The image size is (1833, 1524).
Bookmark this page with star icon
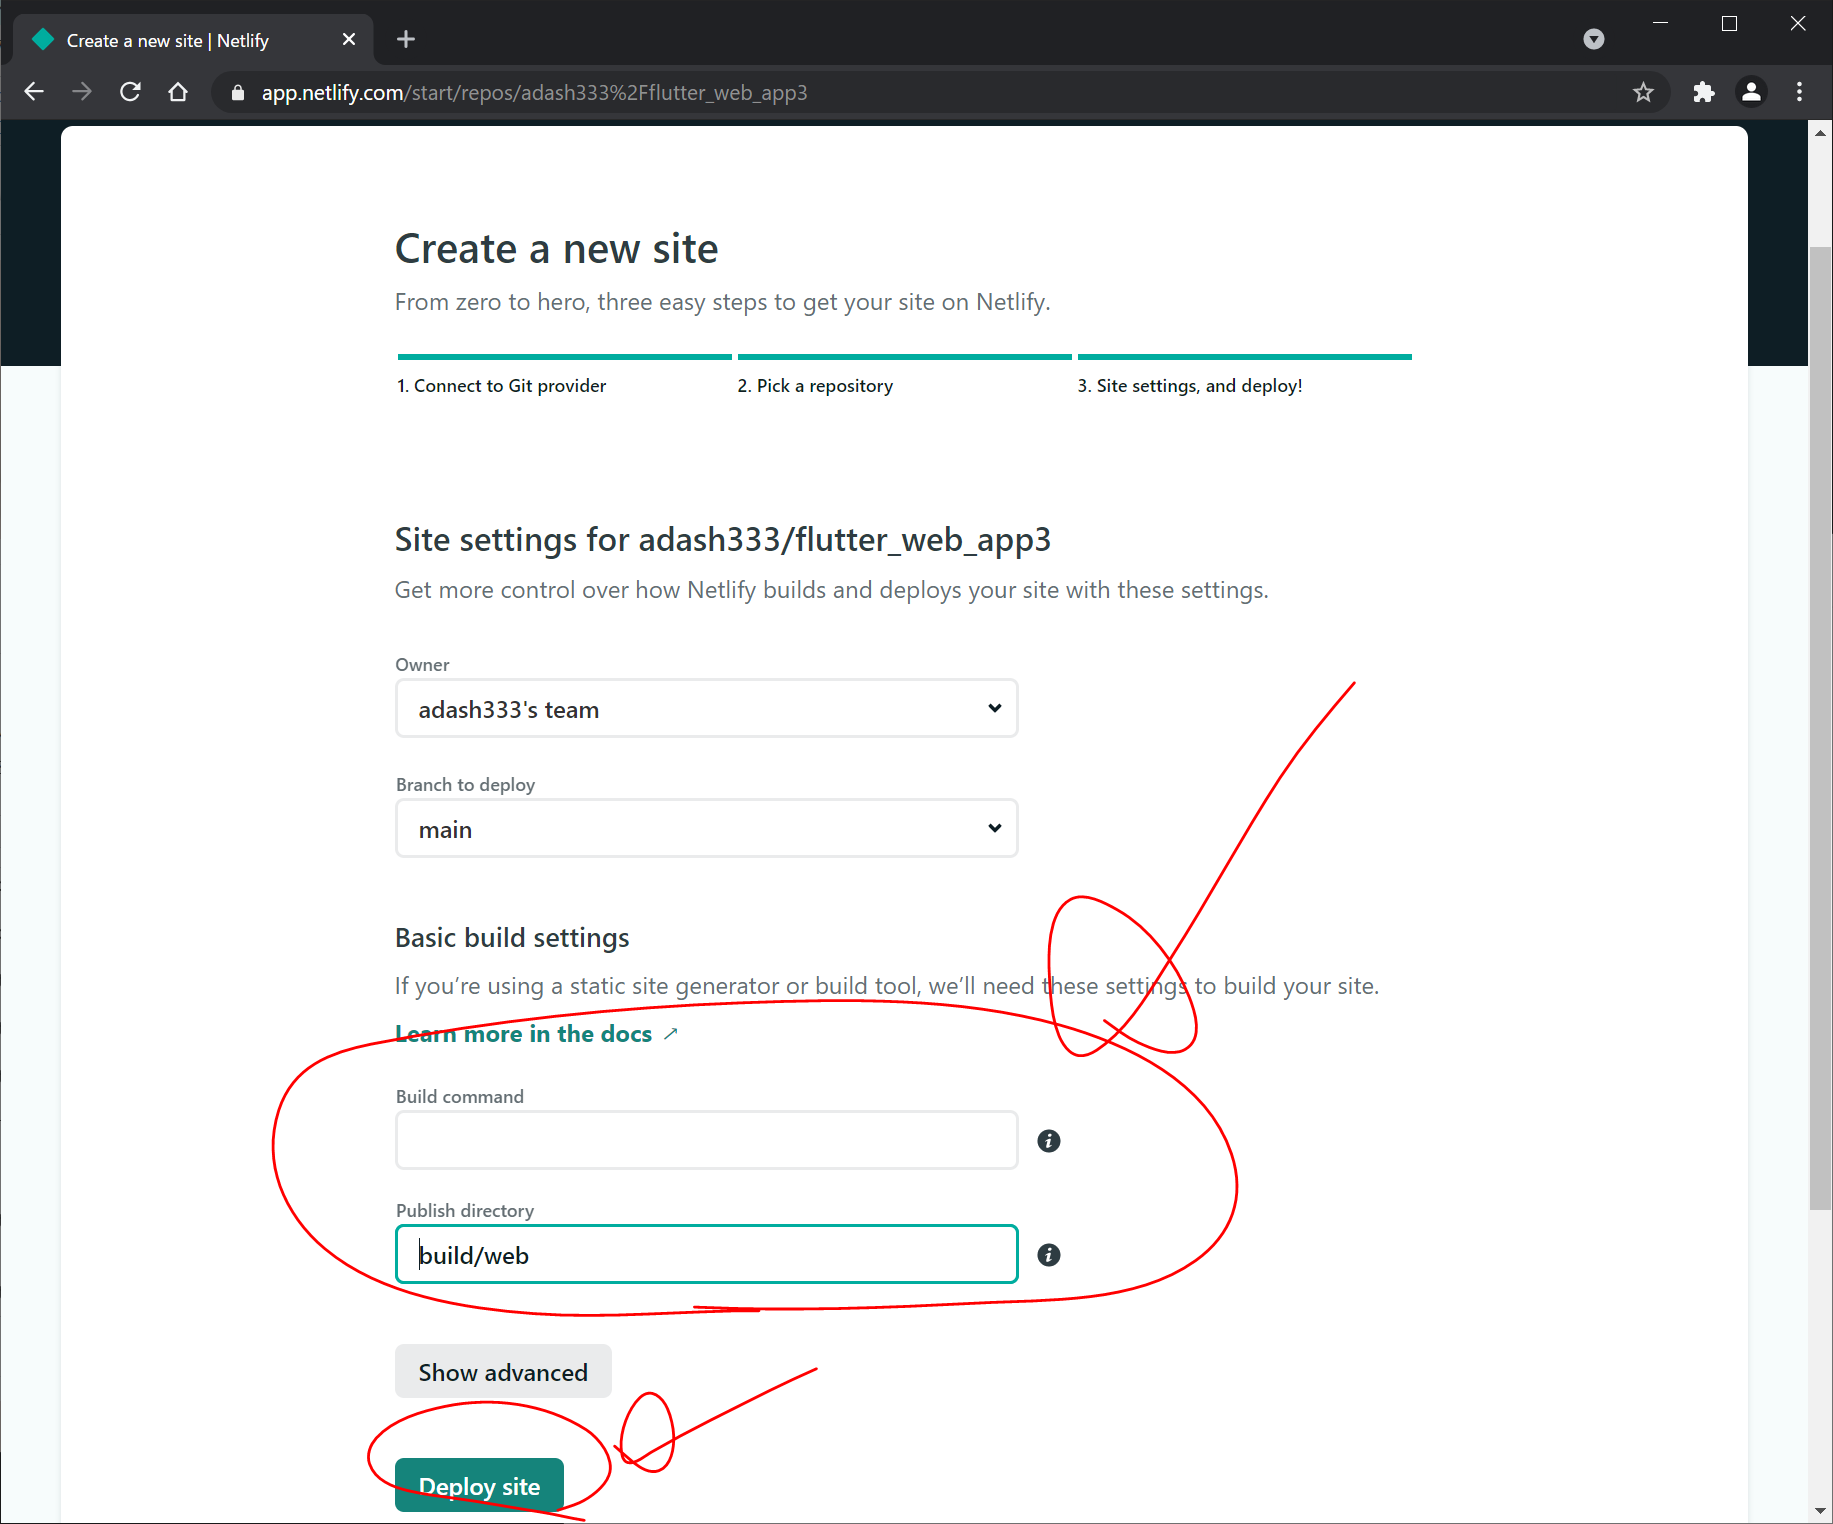1643,92
